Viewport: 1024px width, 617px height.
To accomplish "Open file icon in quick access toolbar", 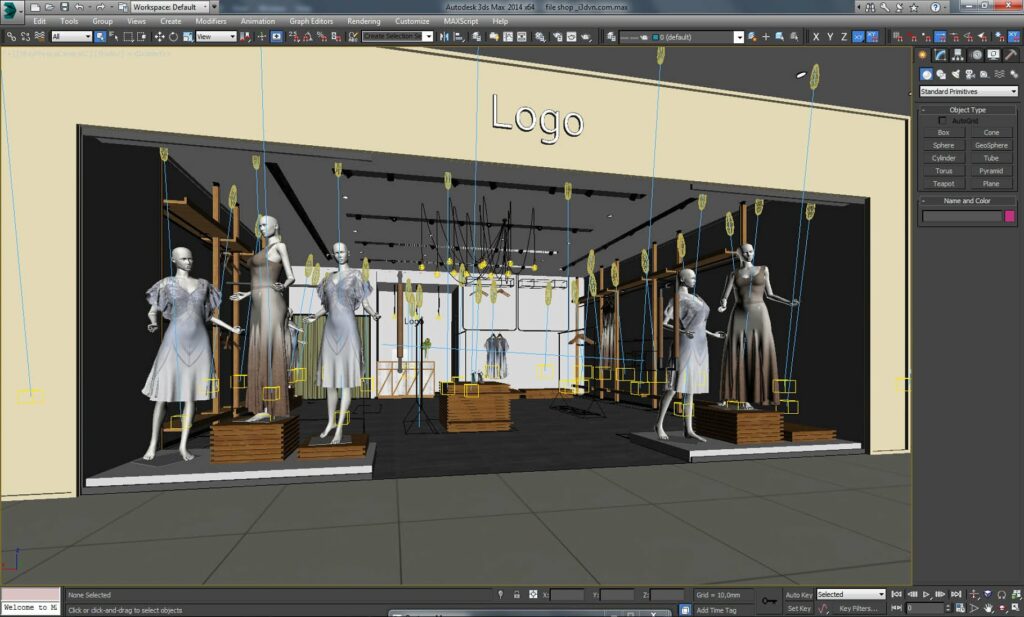I will pos(50,7).
